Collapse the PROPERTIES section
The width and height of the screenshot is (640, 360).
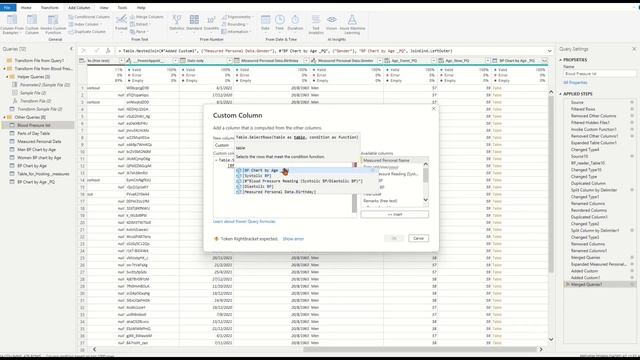point(561,60)
